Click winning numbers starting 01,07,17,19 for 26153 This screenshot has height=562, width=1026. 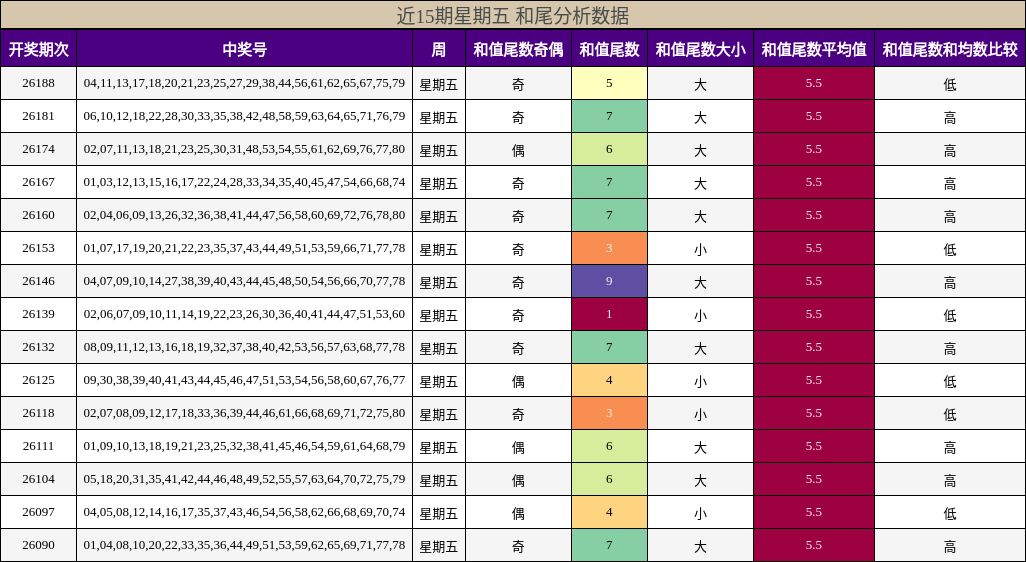245,248
